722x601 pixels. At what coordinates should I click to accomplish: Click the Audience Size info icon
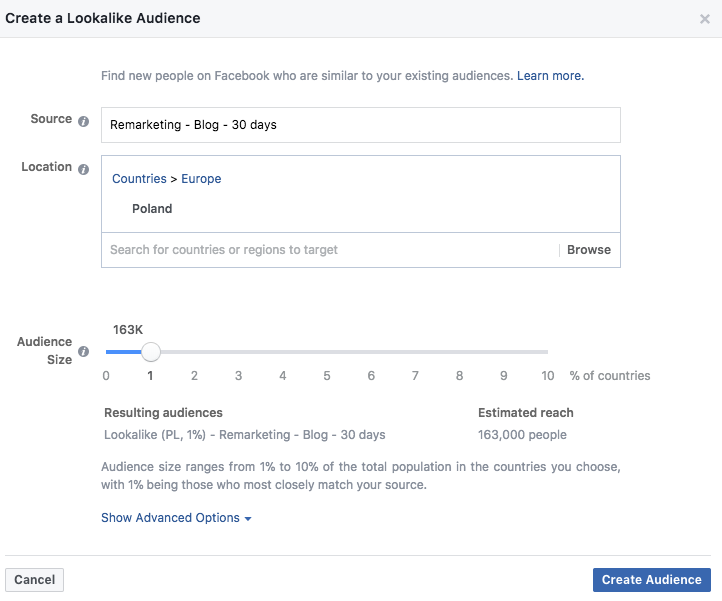pyautogui.click(x=84, y=352)
